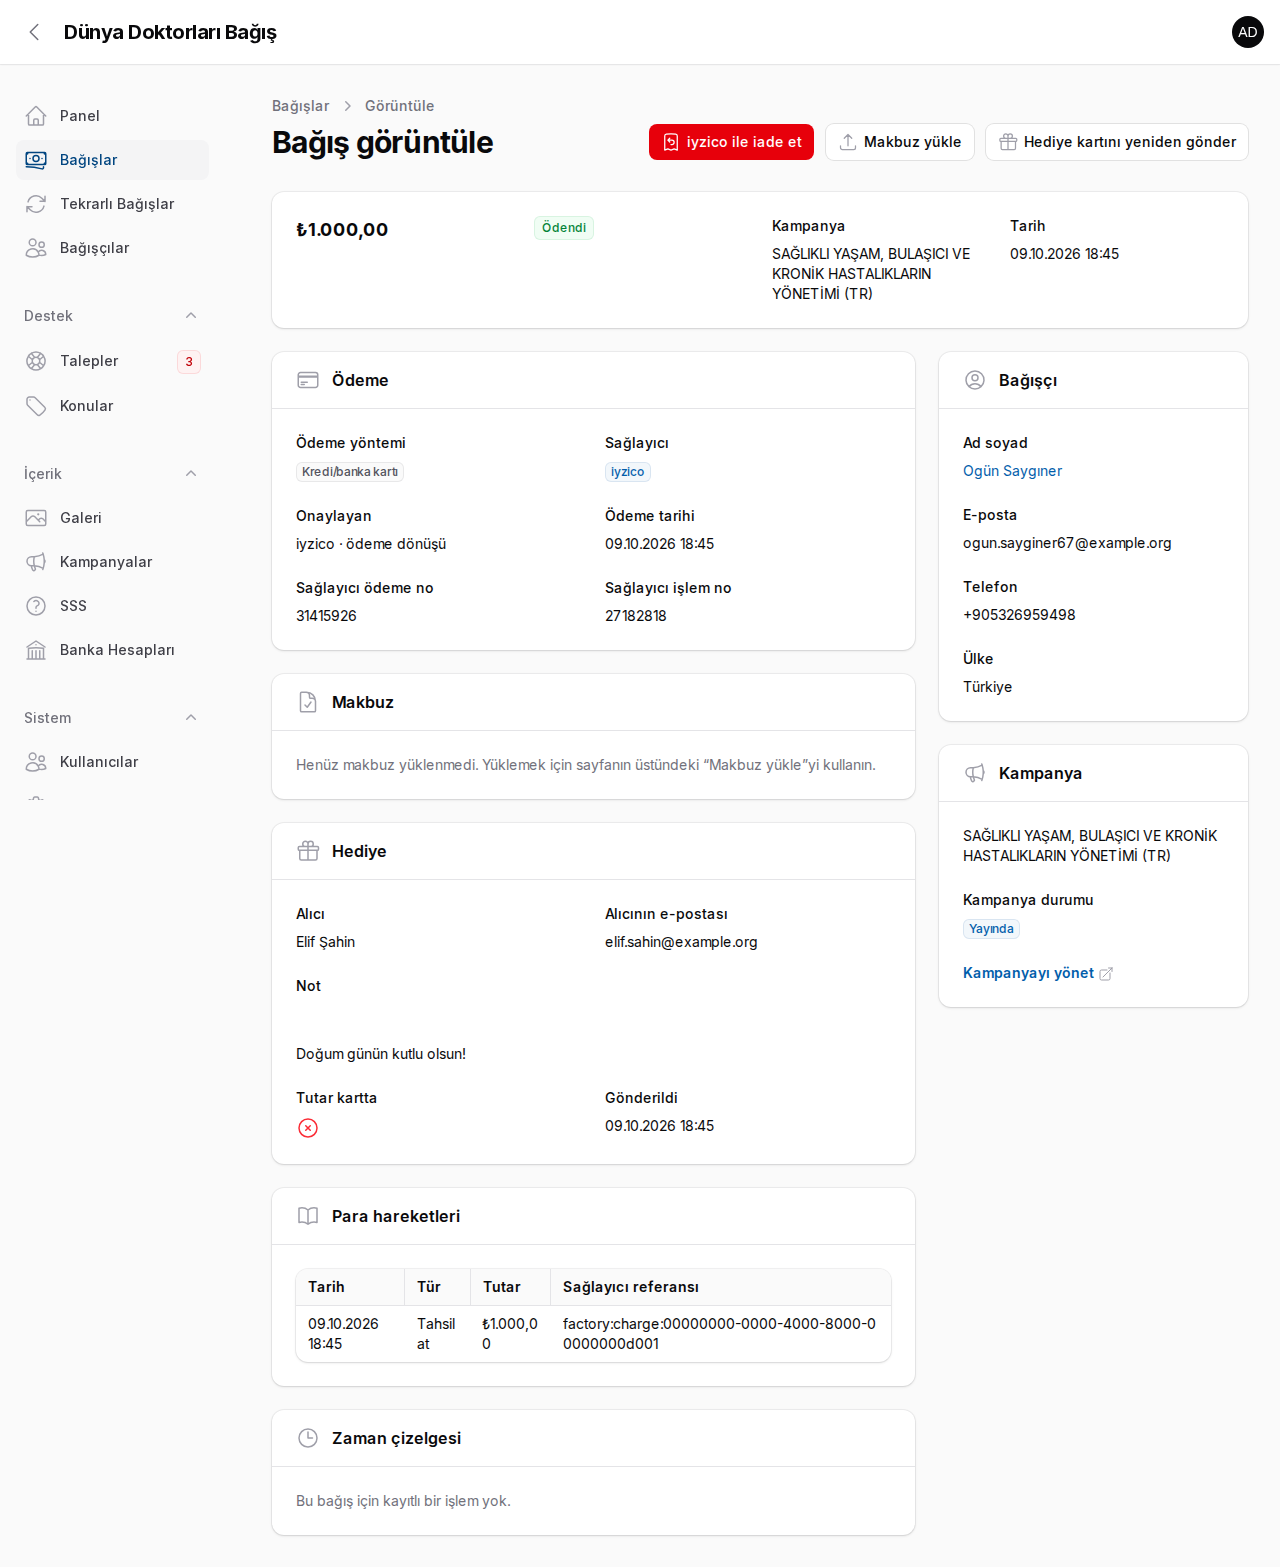
Task: Click the Panel home icon
Action: tap(36, 116)
